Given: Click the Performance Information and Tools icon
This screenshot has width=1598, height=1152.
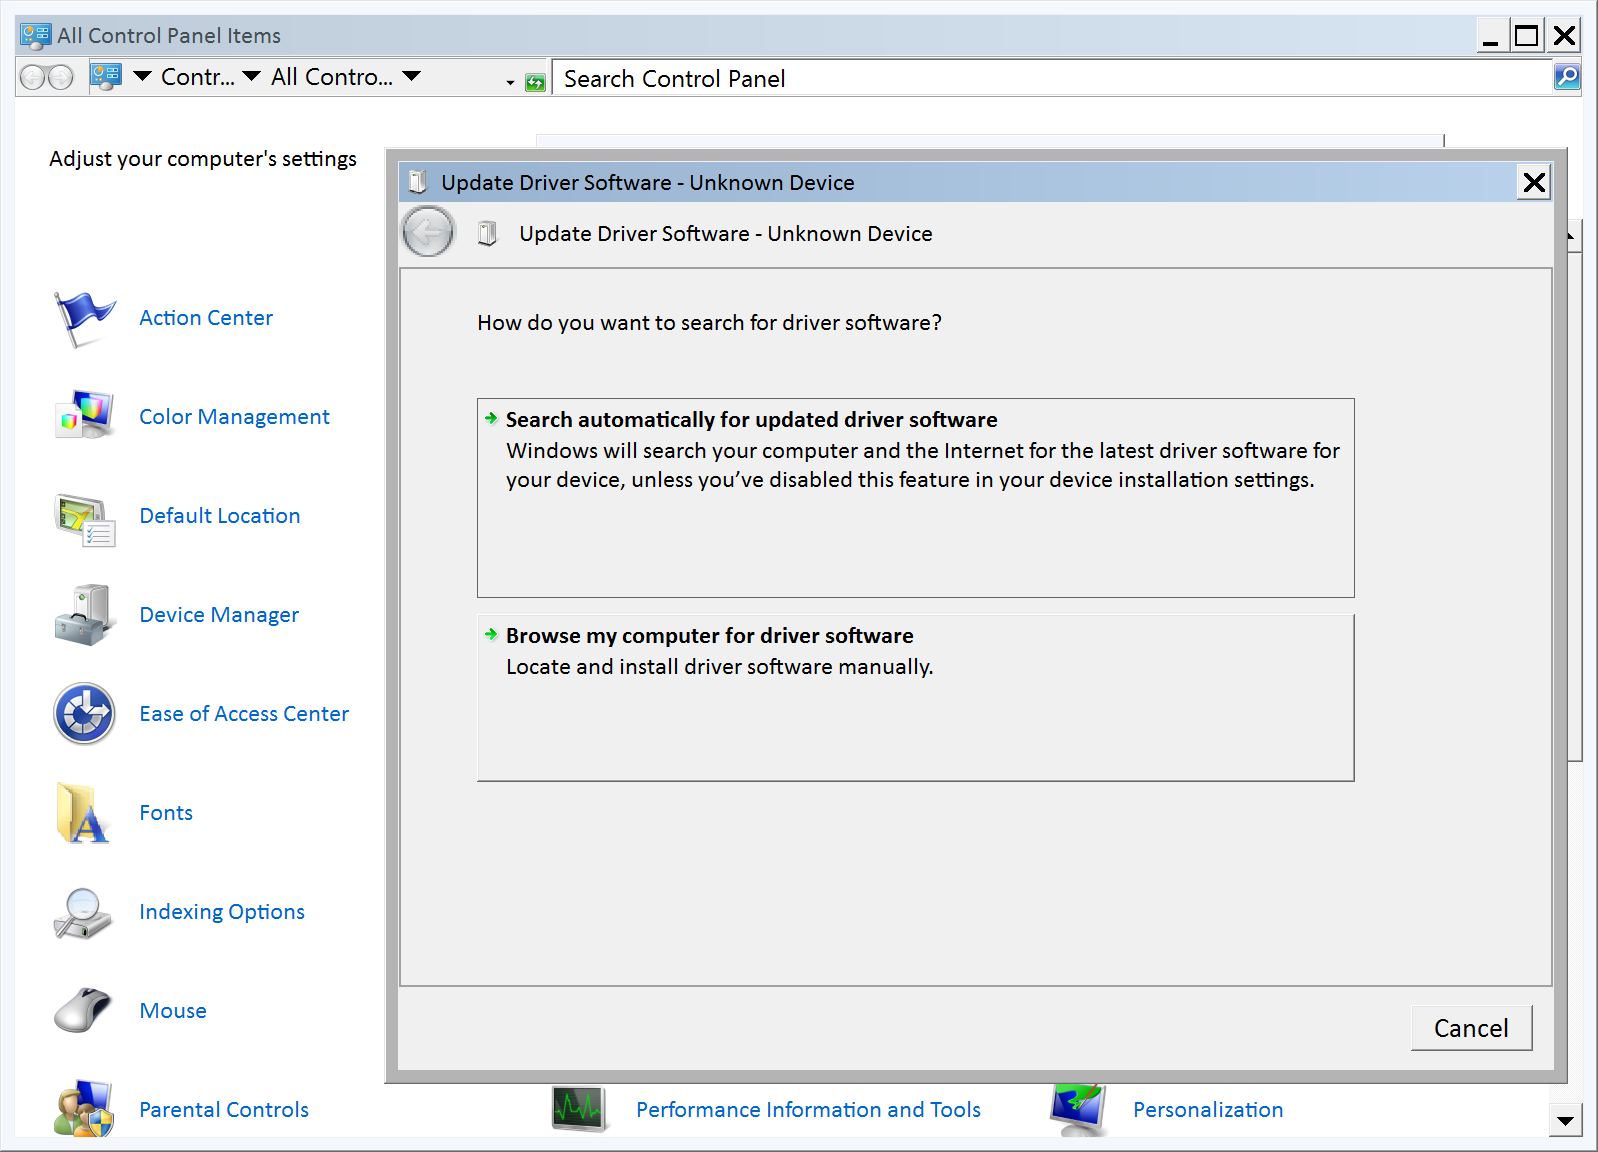Looking at the screenshot, I should click(x=579, y=1109).
